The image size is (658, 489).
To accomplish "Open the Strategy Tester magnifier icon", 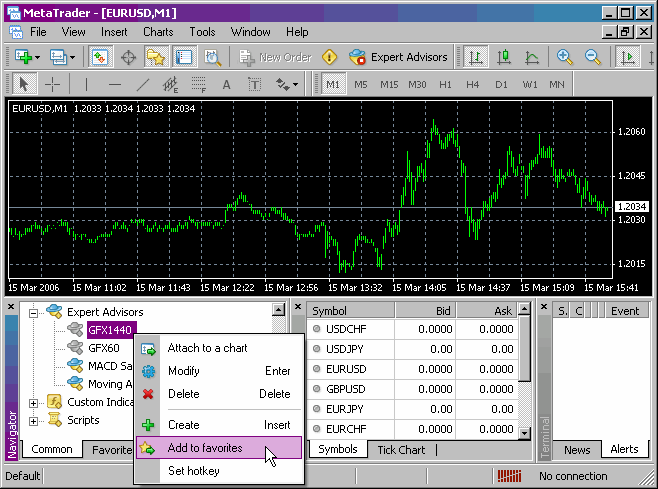I will (212, 57).
